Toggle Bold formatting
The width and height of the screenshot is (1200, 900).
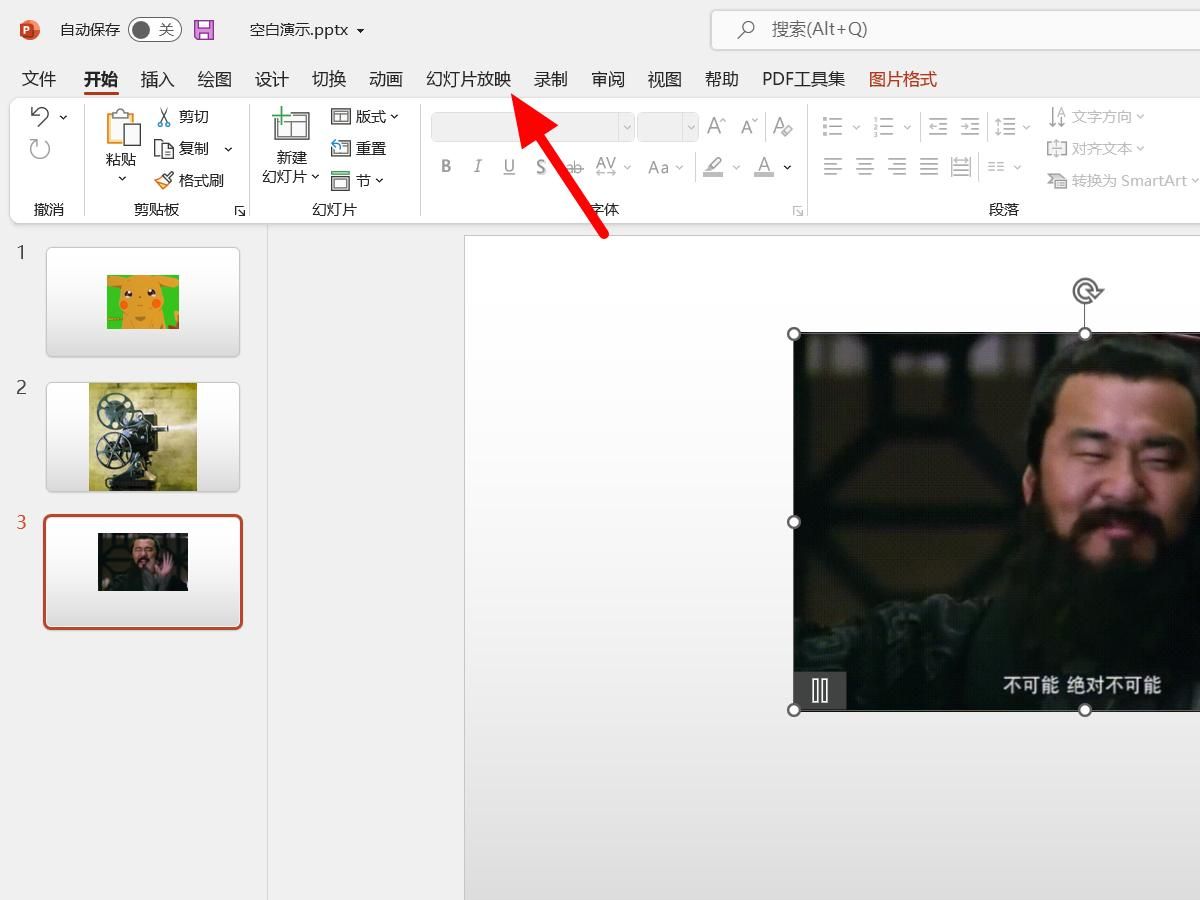pyautogui.click(x=446, y=167)
